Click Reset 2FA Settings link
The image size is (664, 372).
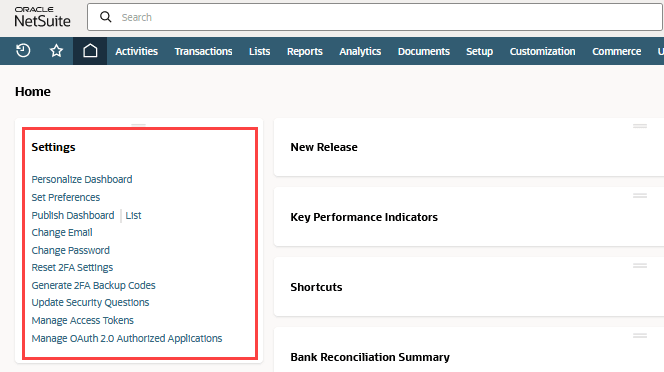point(72,268)
